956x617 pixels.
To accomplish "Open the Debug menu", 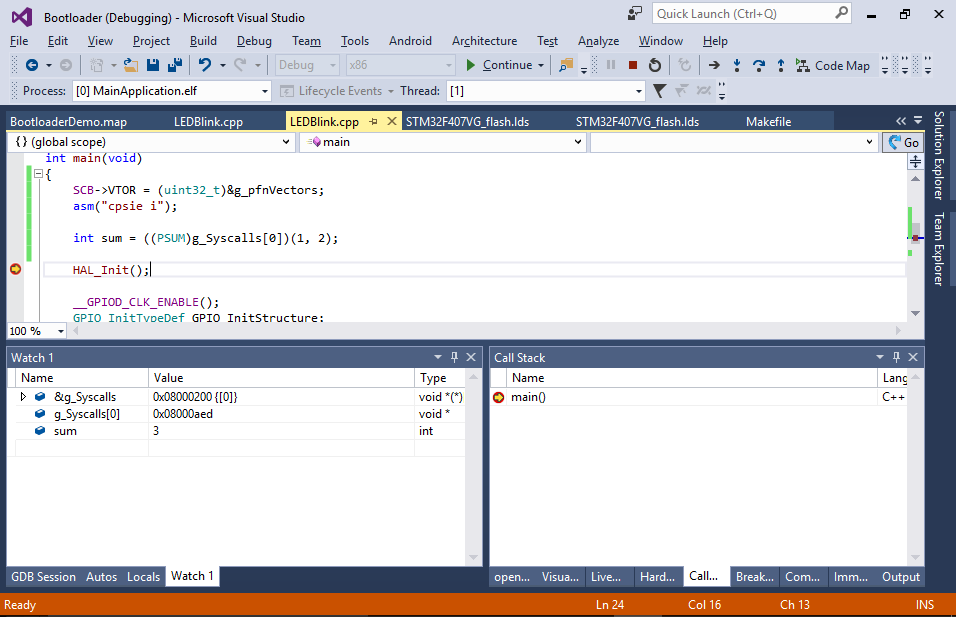I will 254,41.
